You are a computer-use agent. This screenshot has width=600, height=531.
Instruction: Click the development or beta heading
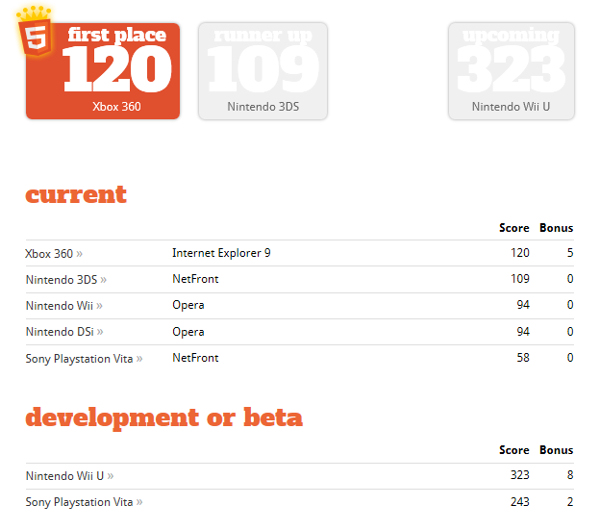[164, 417]
